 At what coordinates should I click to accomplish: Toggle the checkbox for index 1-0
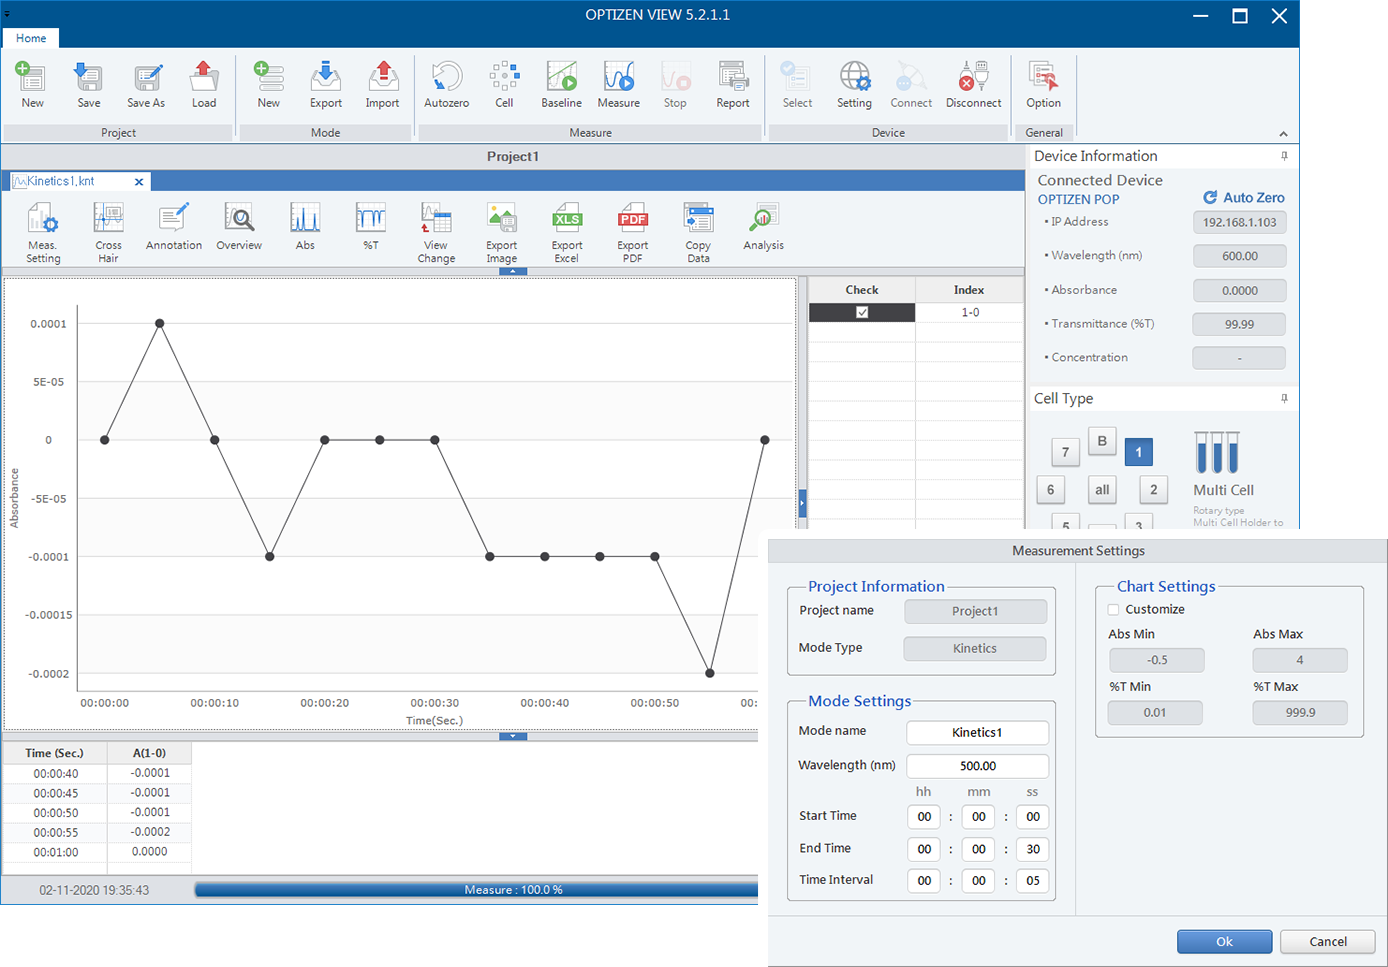pos(862,312)
